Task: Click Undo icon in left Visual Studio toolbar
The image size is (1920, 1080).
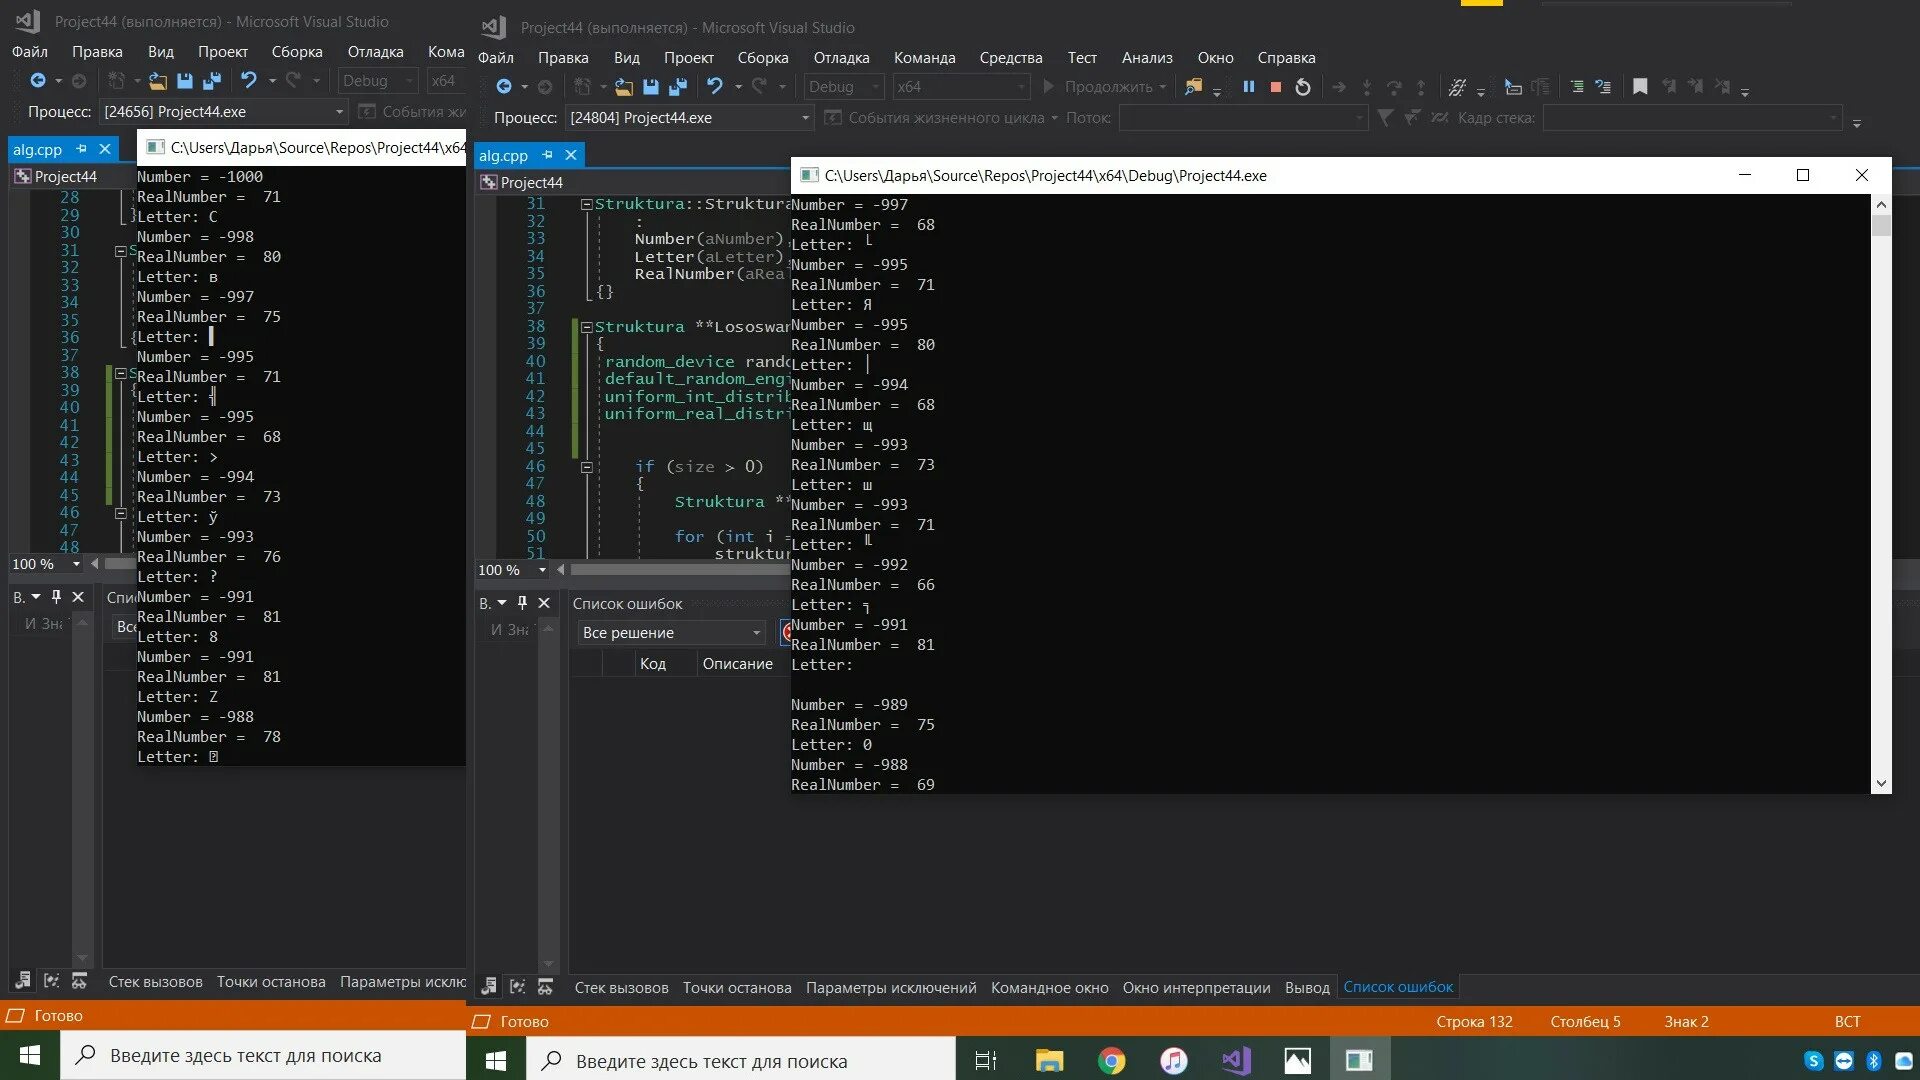Action: pyautogui.click(x=248, y=81)
